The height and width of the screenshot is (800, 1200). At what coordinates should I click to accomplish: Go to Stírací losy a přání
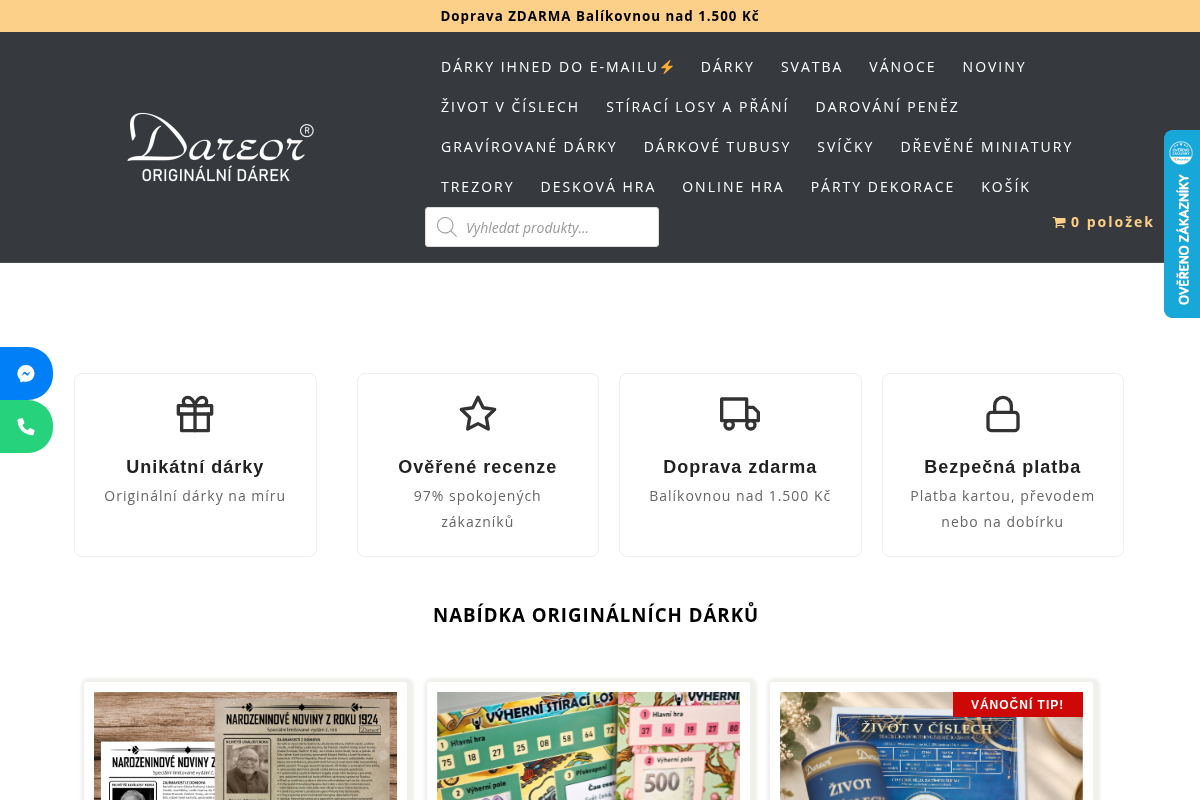coord(697,107)
